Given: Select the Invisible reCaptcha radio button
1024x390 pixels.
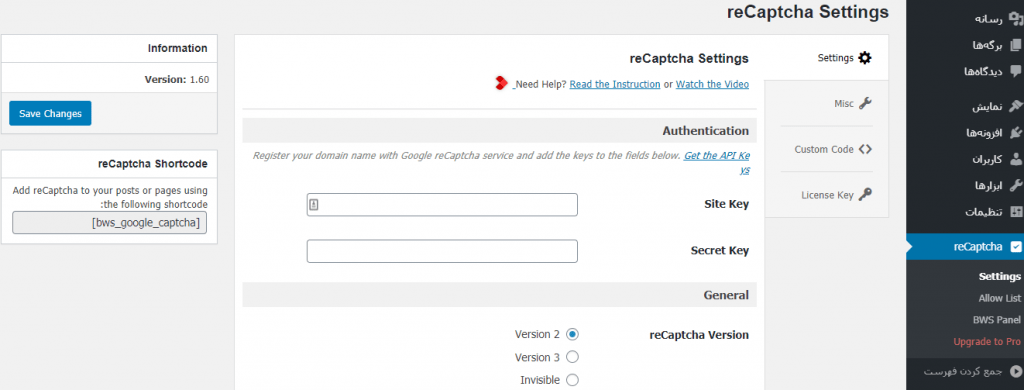Looking at the screenshot, I should [572, 380].
